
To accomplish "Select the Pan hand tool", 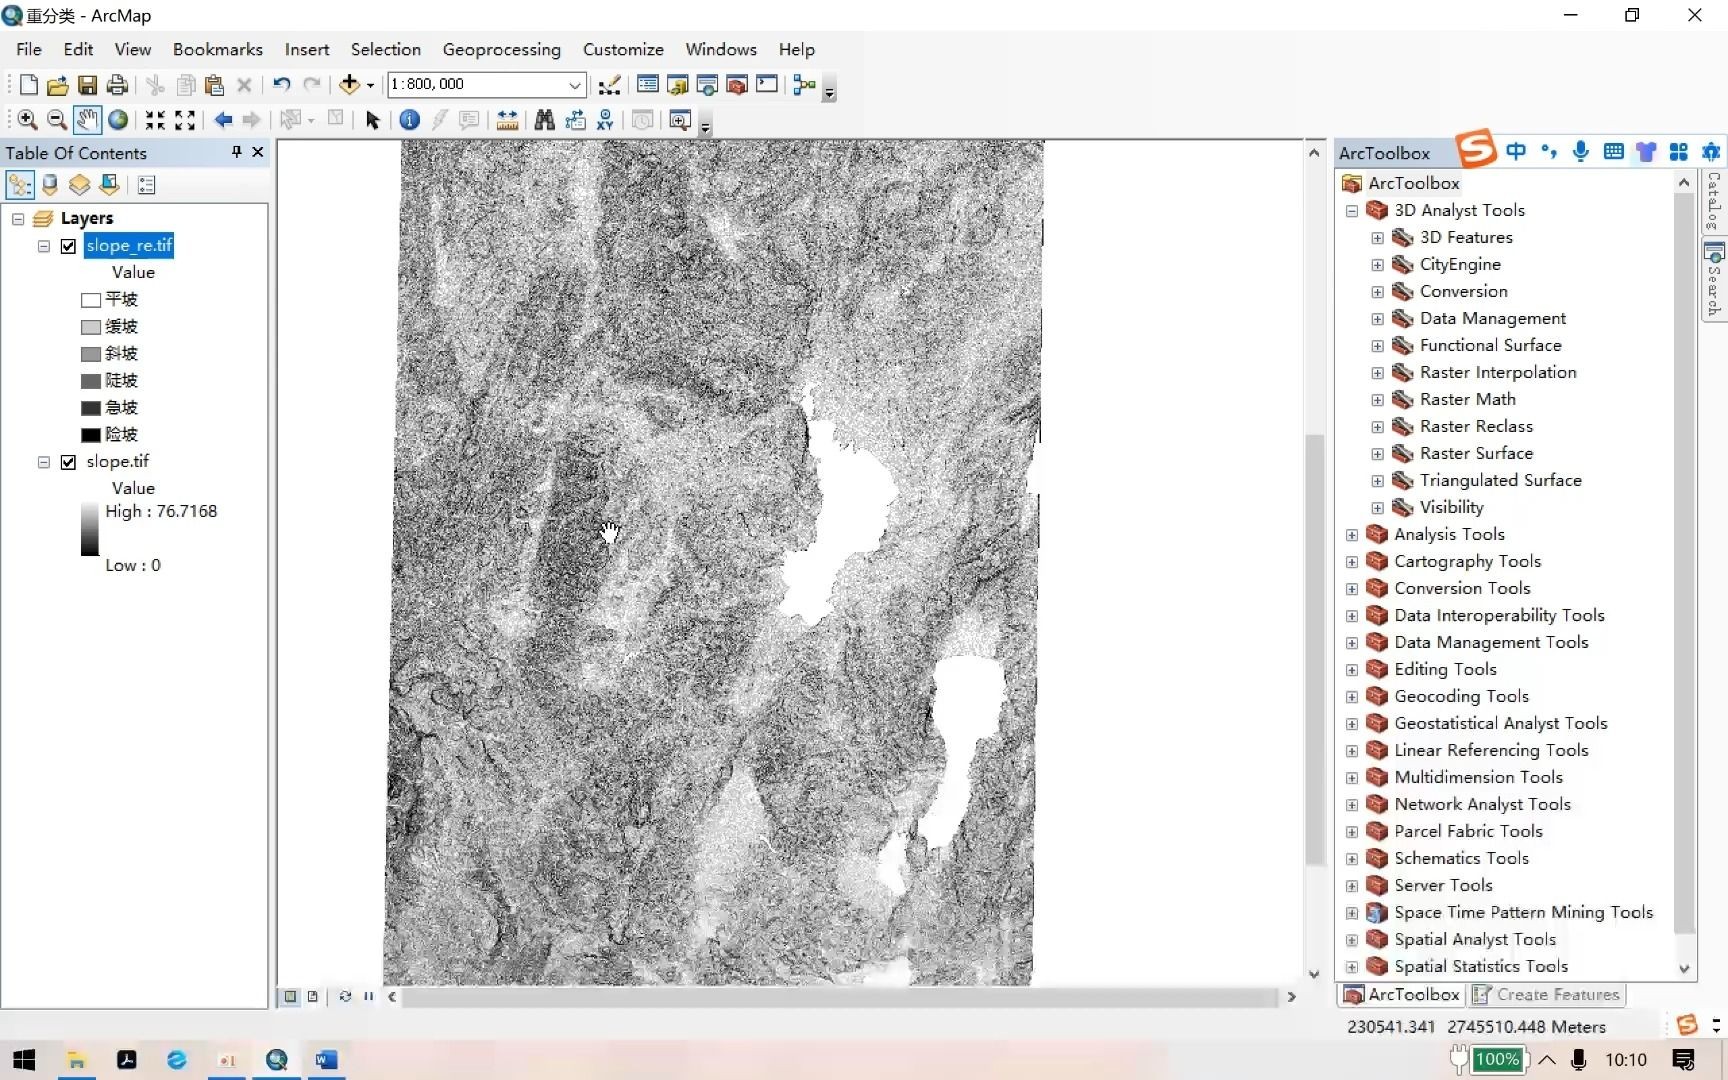I will coord(87,120).
